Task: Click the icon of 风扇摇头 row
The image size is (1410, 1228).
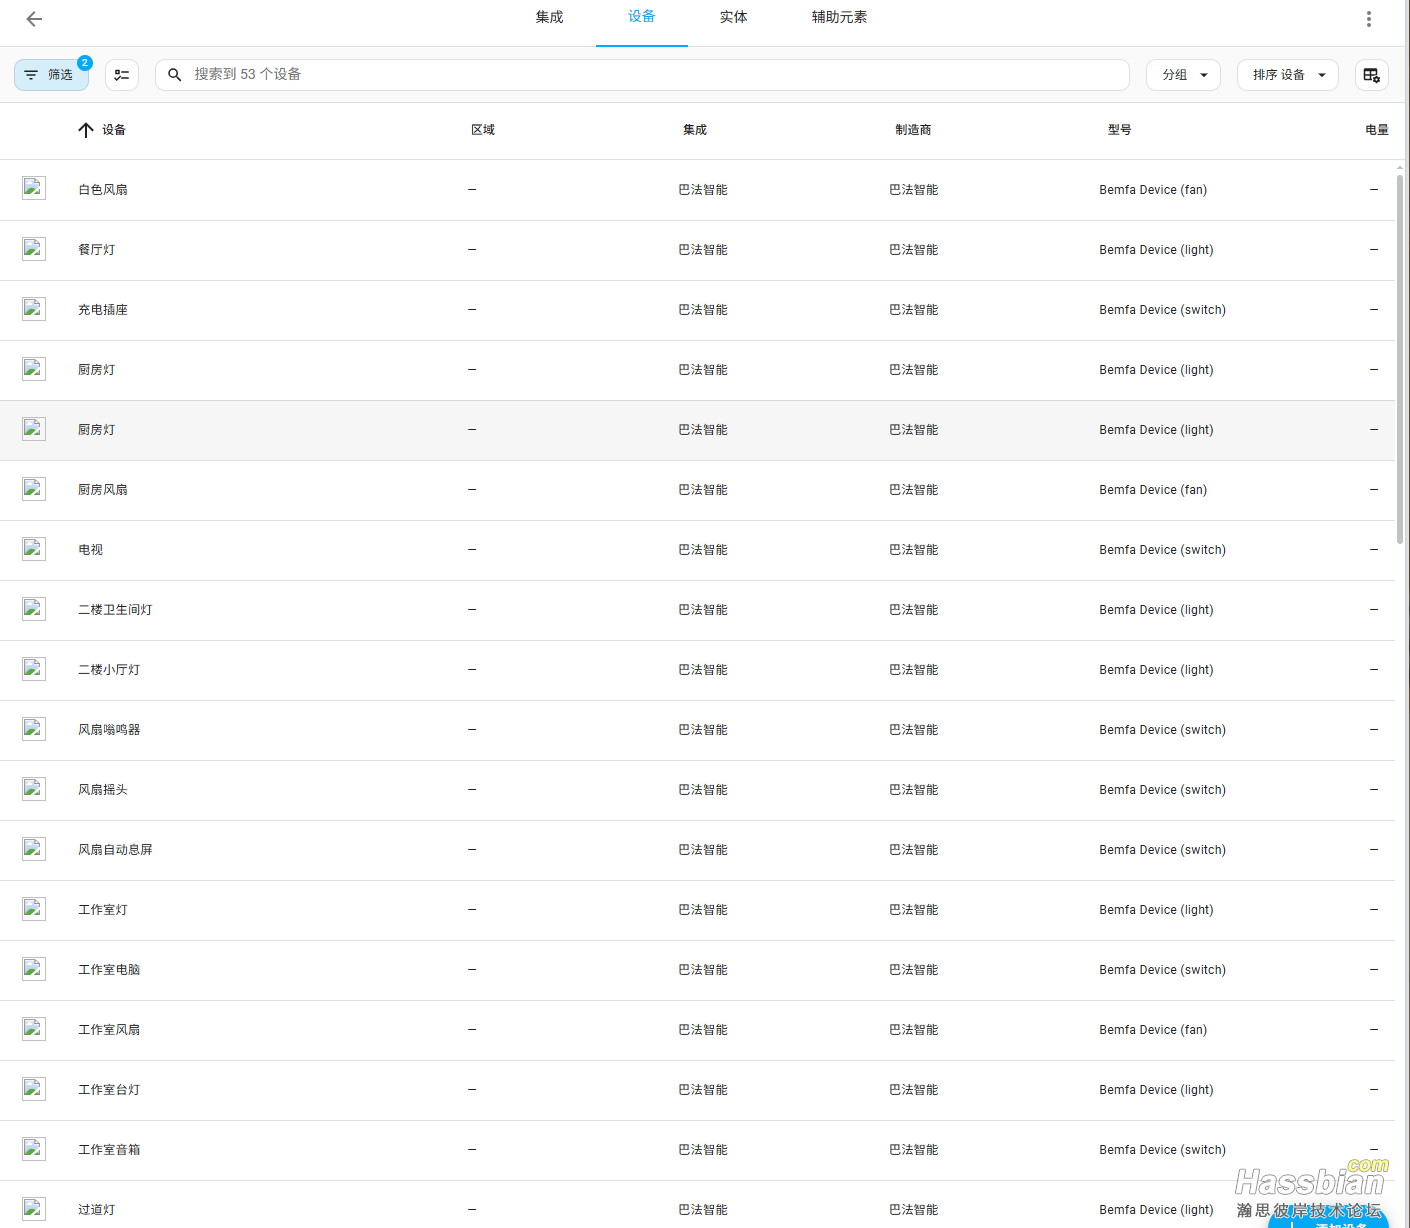Action: (x=34, y=789)
